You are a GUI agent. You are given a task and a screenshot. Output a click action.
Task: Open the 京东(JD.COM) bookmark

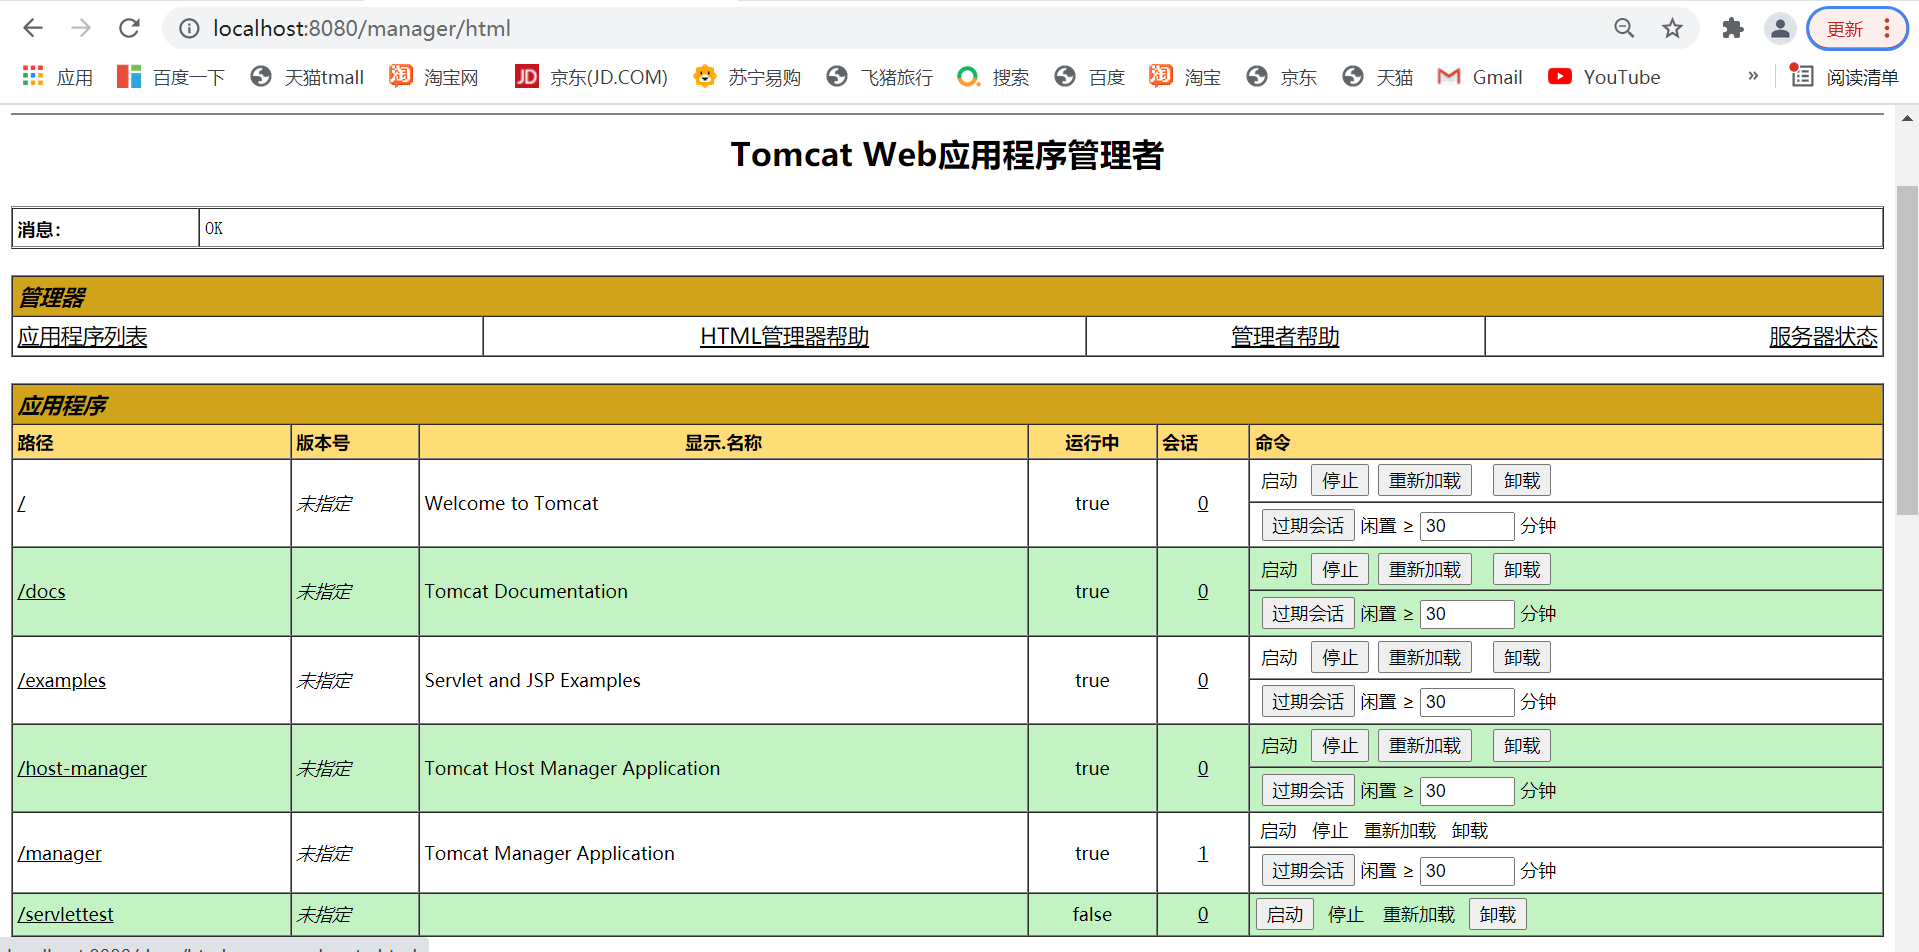(591, 77)
